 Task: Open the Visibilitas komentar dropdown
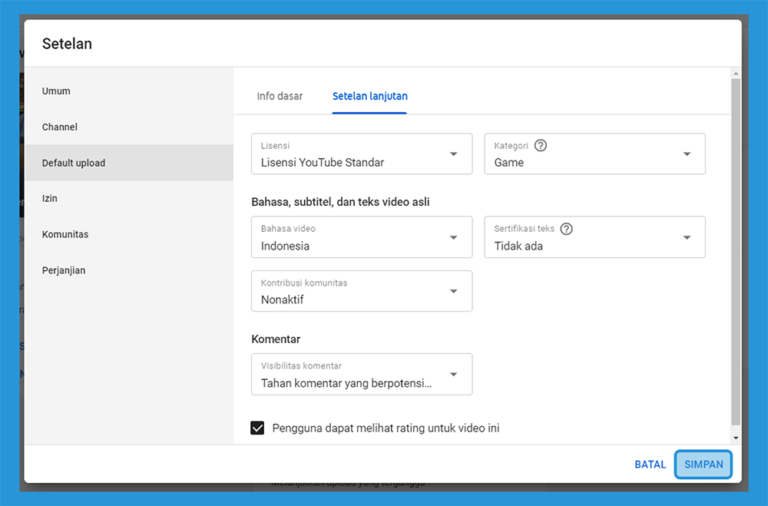[361, 374]
